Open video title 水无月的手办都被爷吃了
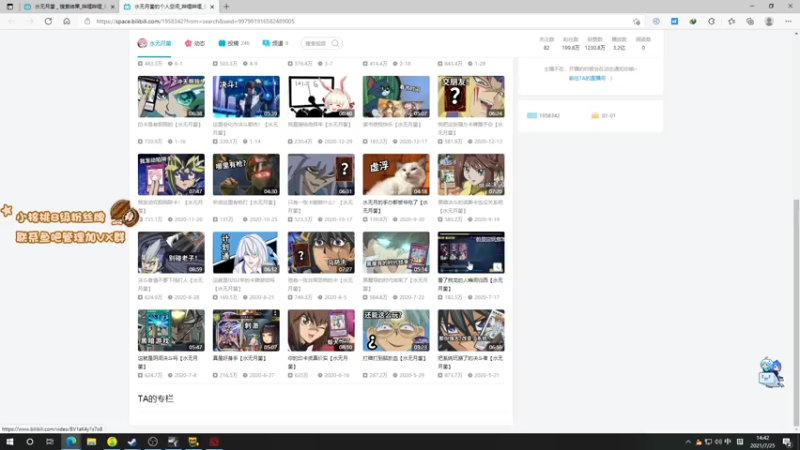Screen dimensions: 800x450 click(395, 206)
